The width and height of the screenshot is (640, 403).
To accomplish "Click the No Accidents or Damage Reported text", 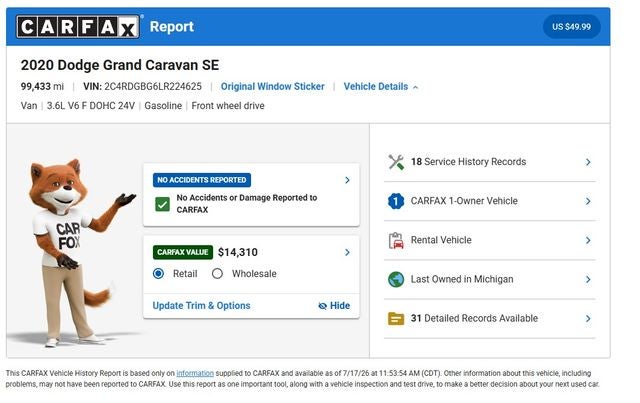I will pyautogui.click(x=247, y=204).
